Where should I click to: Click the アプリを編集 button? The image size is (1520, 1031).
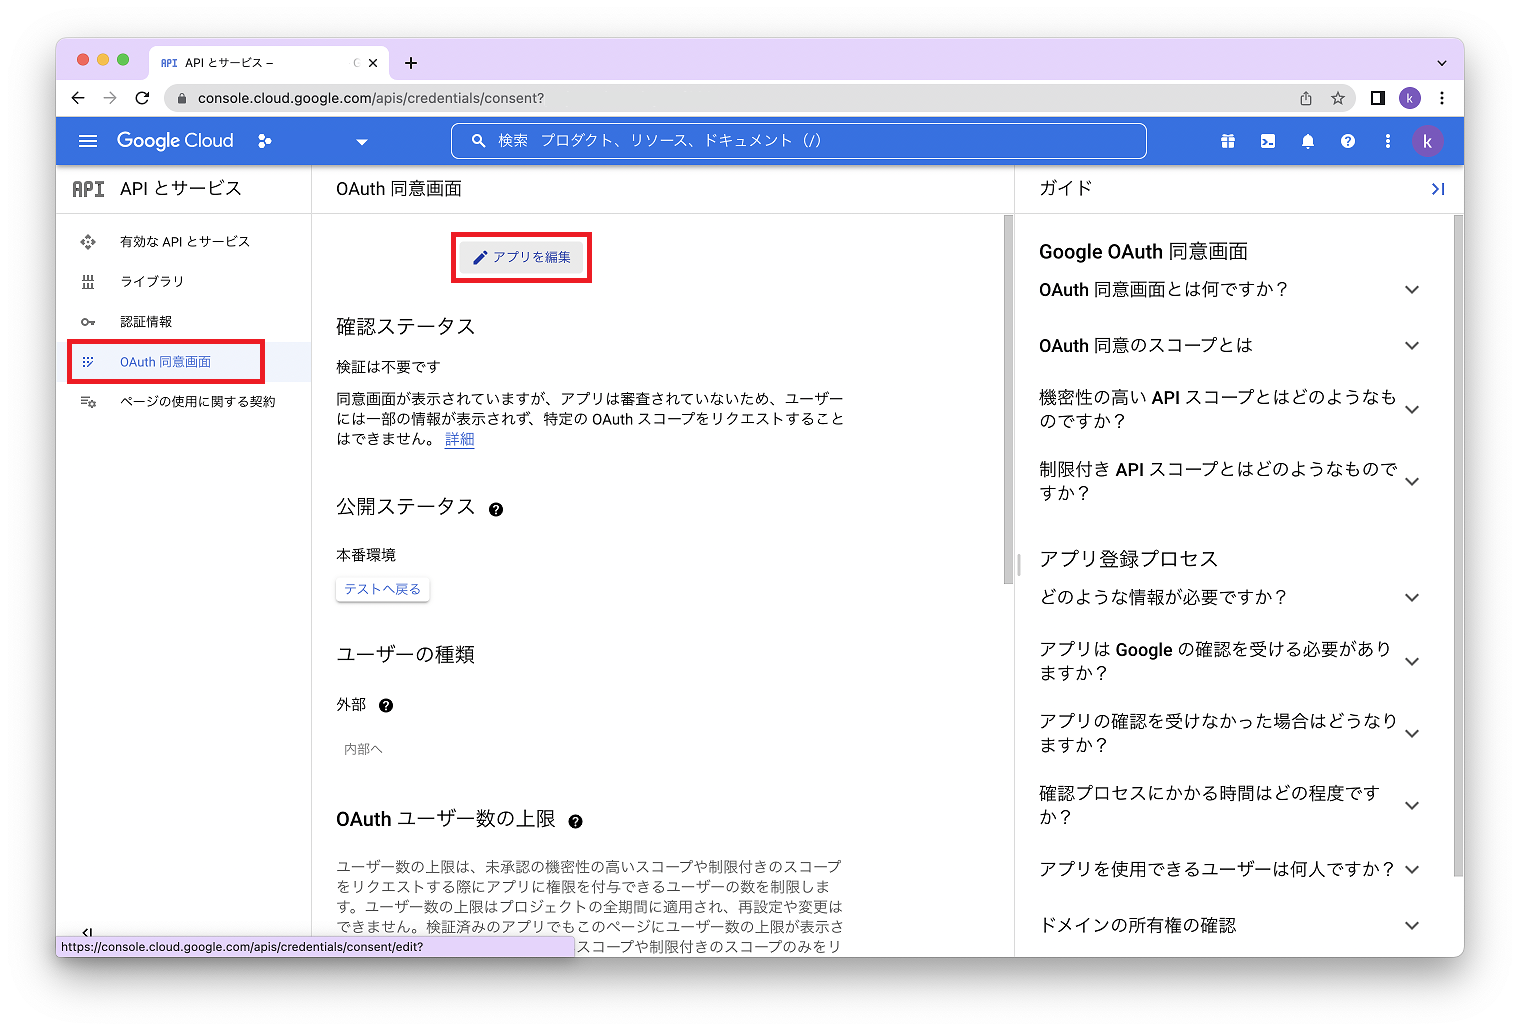click(x=522, y=257)
